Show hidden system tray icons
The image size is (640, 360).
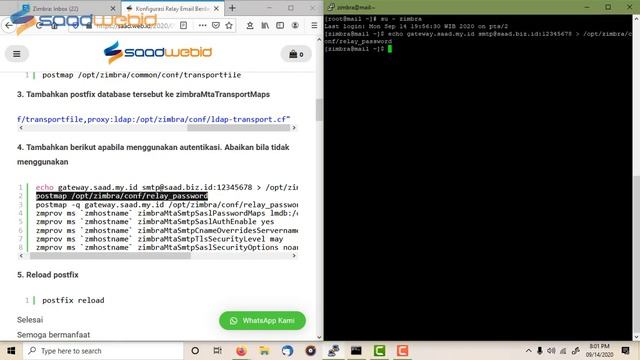528,351
